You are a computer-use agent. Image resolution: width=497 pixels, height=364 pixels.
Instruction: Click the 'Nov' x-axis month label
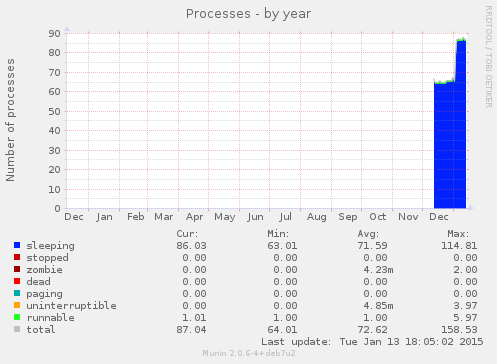pyautogui.click(x=408, y=217)
